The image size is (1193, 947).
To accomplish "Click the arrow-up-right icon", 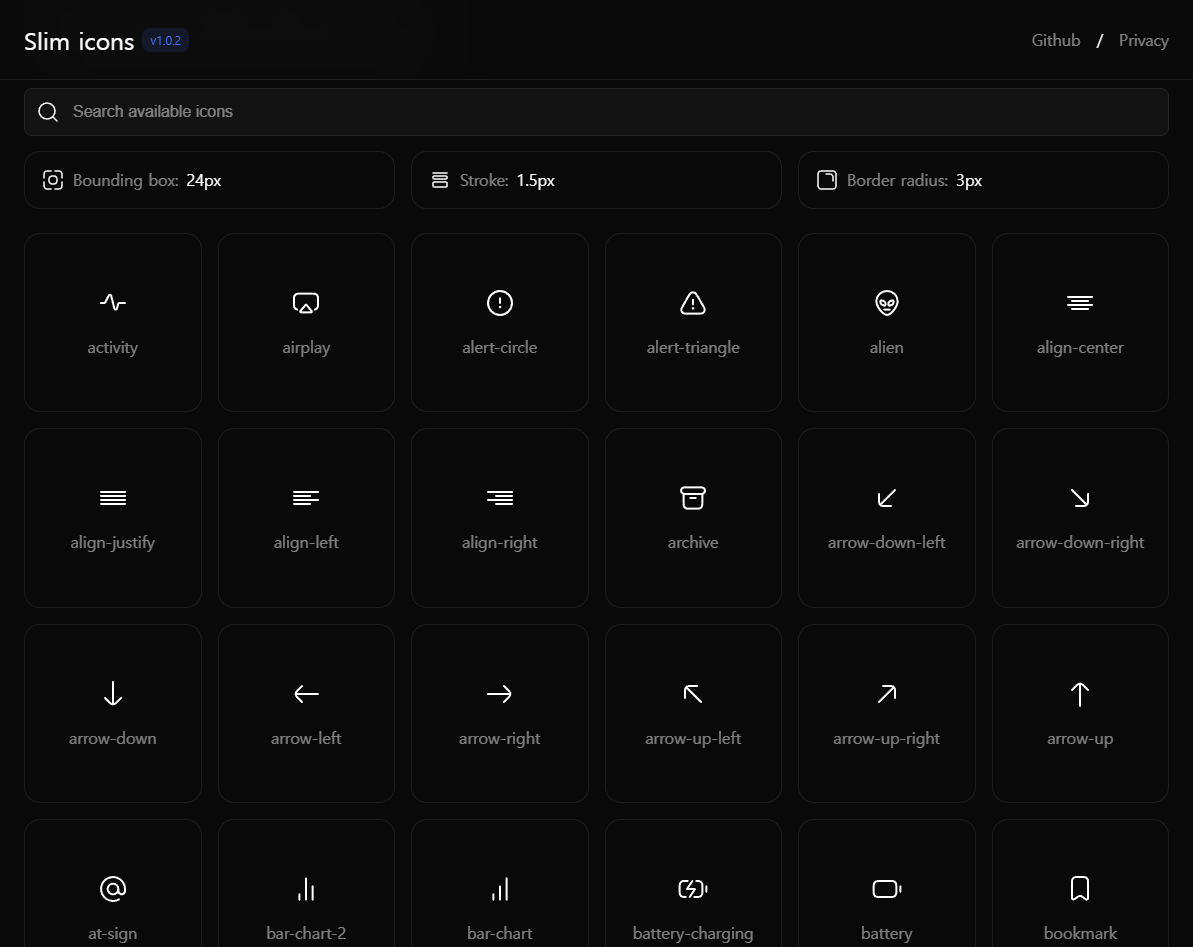I will coord(887,693).
